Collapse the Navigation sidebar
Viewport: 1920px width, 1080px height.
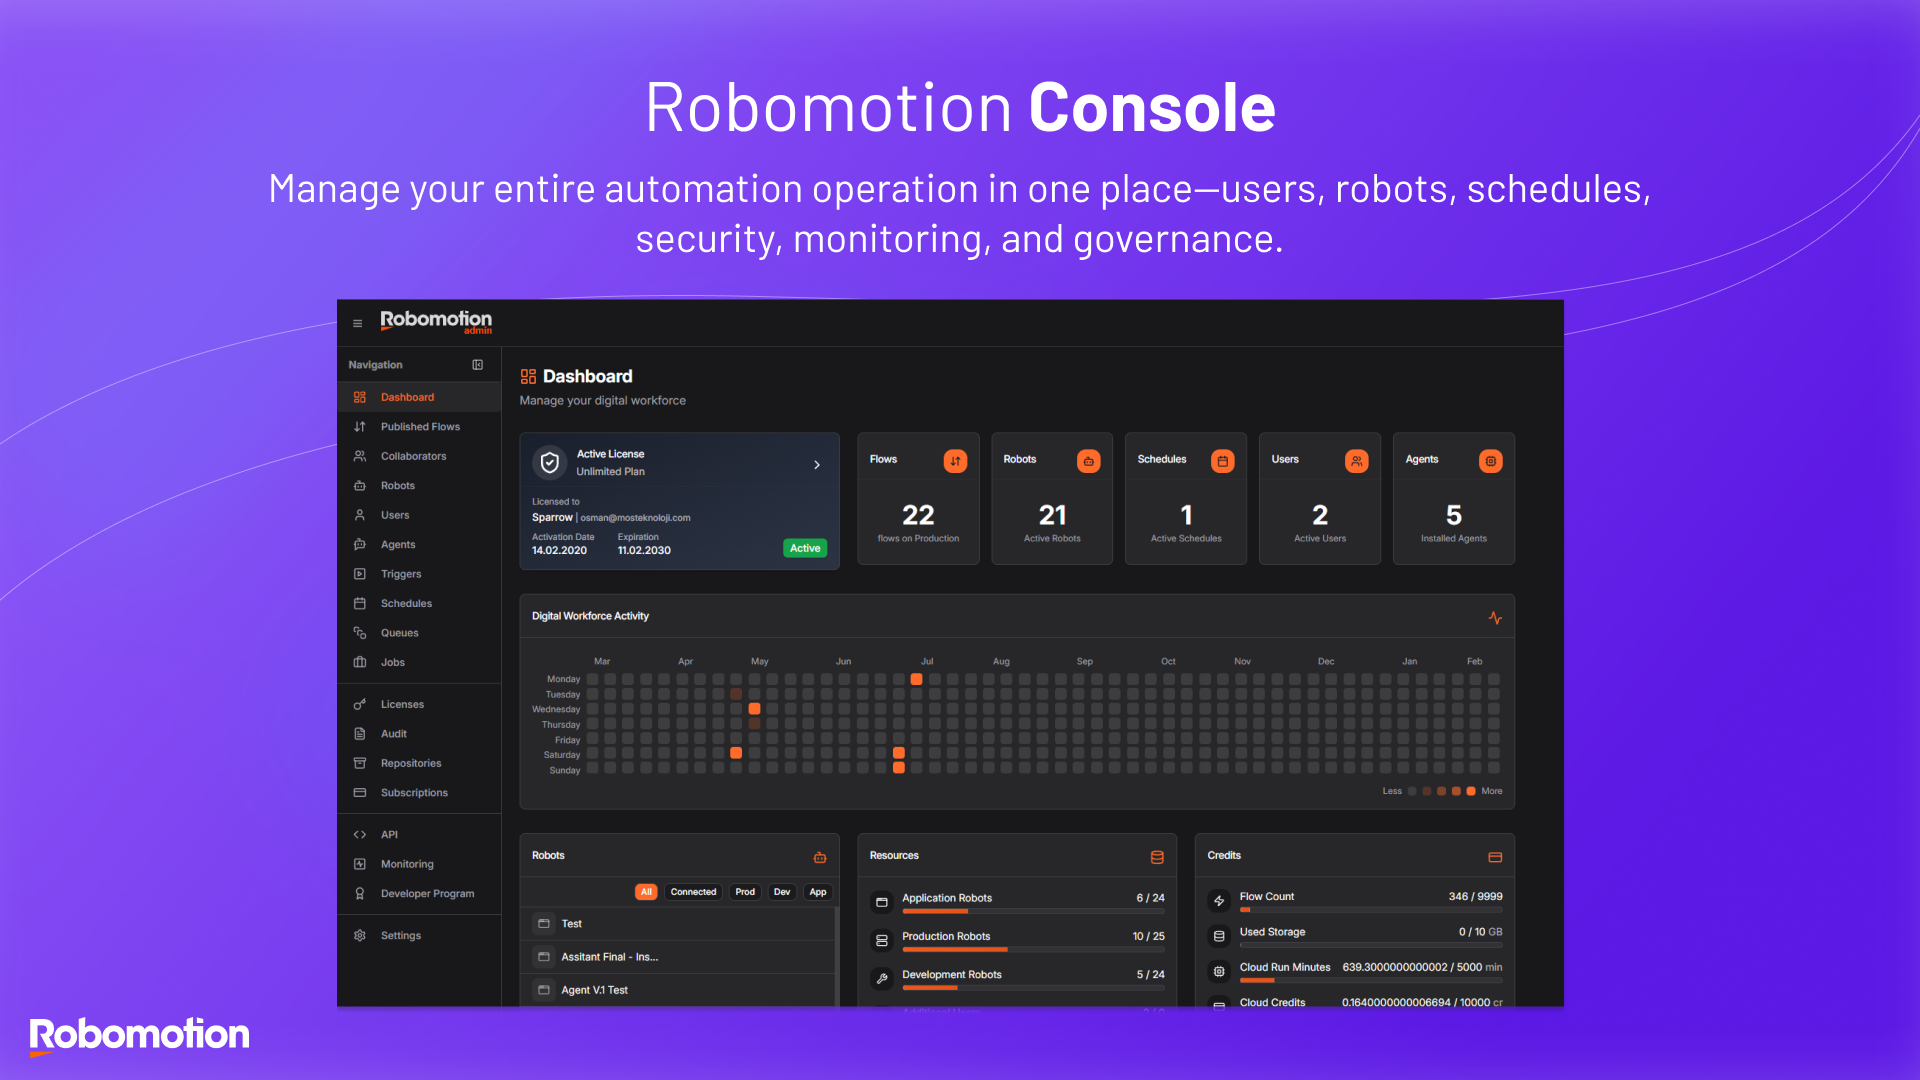pyautogui.click(x=478, y=364)
